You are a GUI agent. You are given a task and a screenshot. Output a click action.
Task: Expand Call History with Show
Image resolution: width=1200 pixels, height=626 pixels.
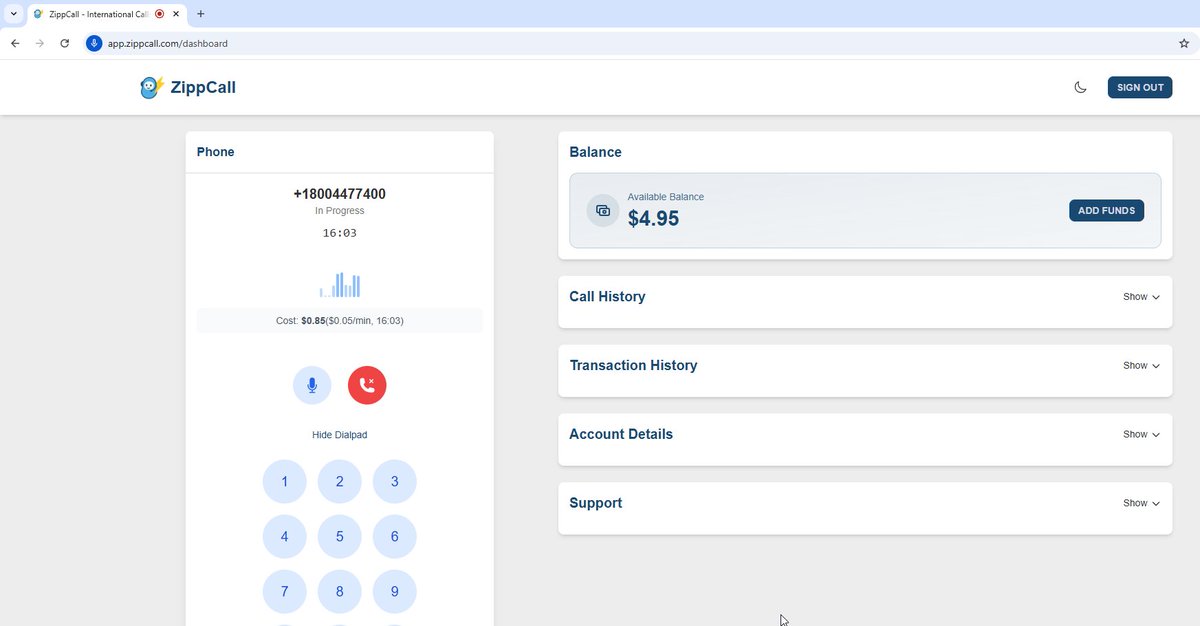(x=1141, y=297)
